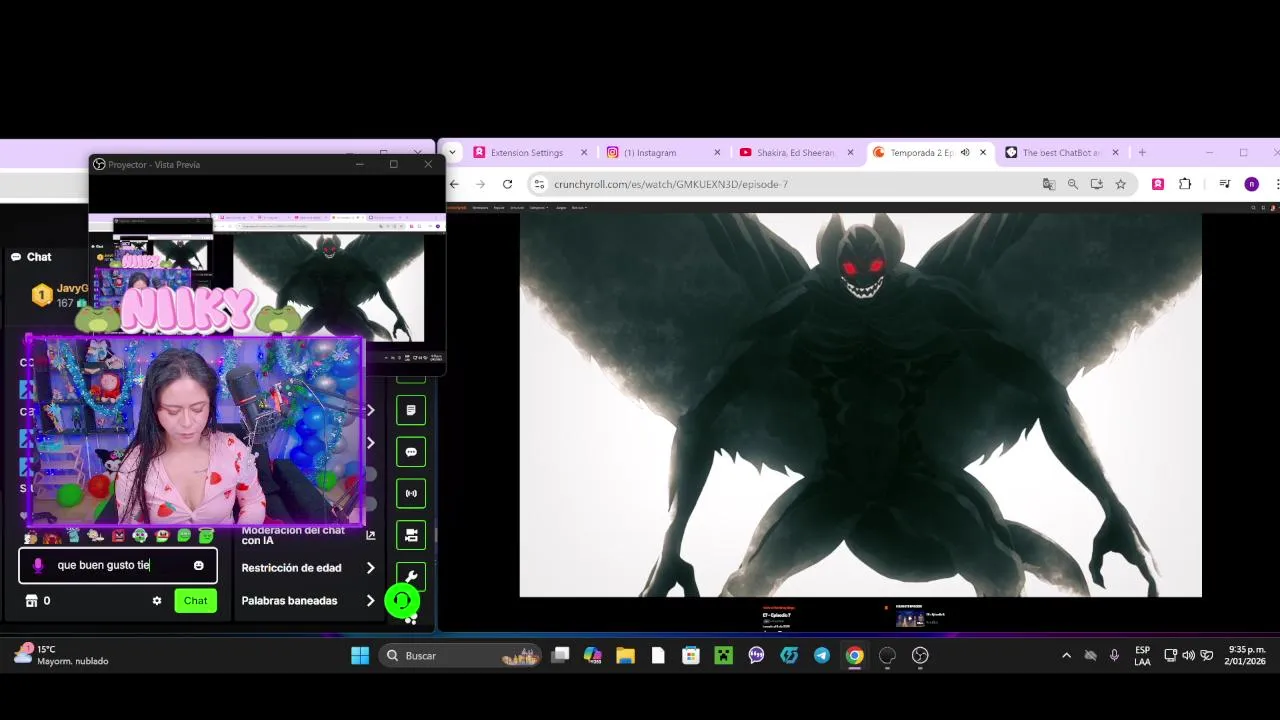Switch to the Shakira, Ed Sheeran YouTube tab
1280x720 pixels.
click(796, 153)
